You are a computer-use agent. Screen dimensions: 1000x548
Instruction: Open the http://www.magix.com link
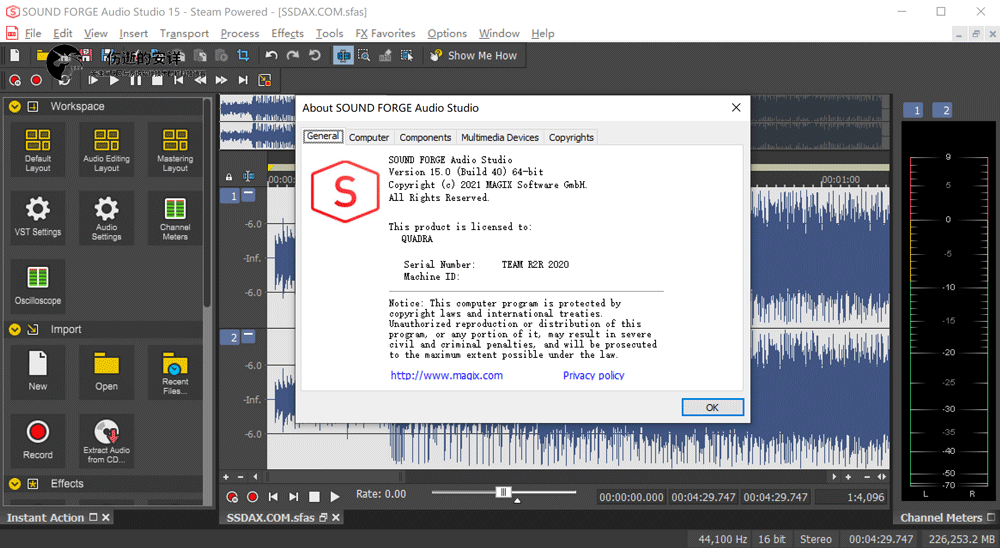point(446,375)
